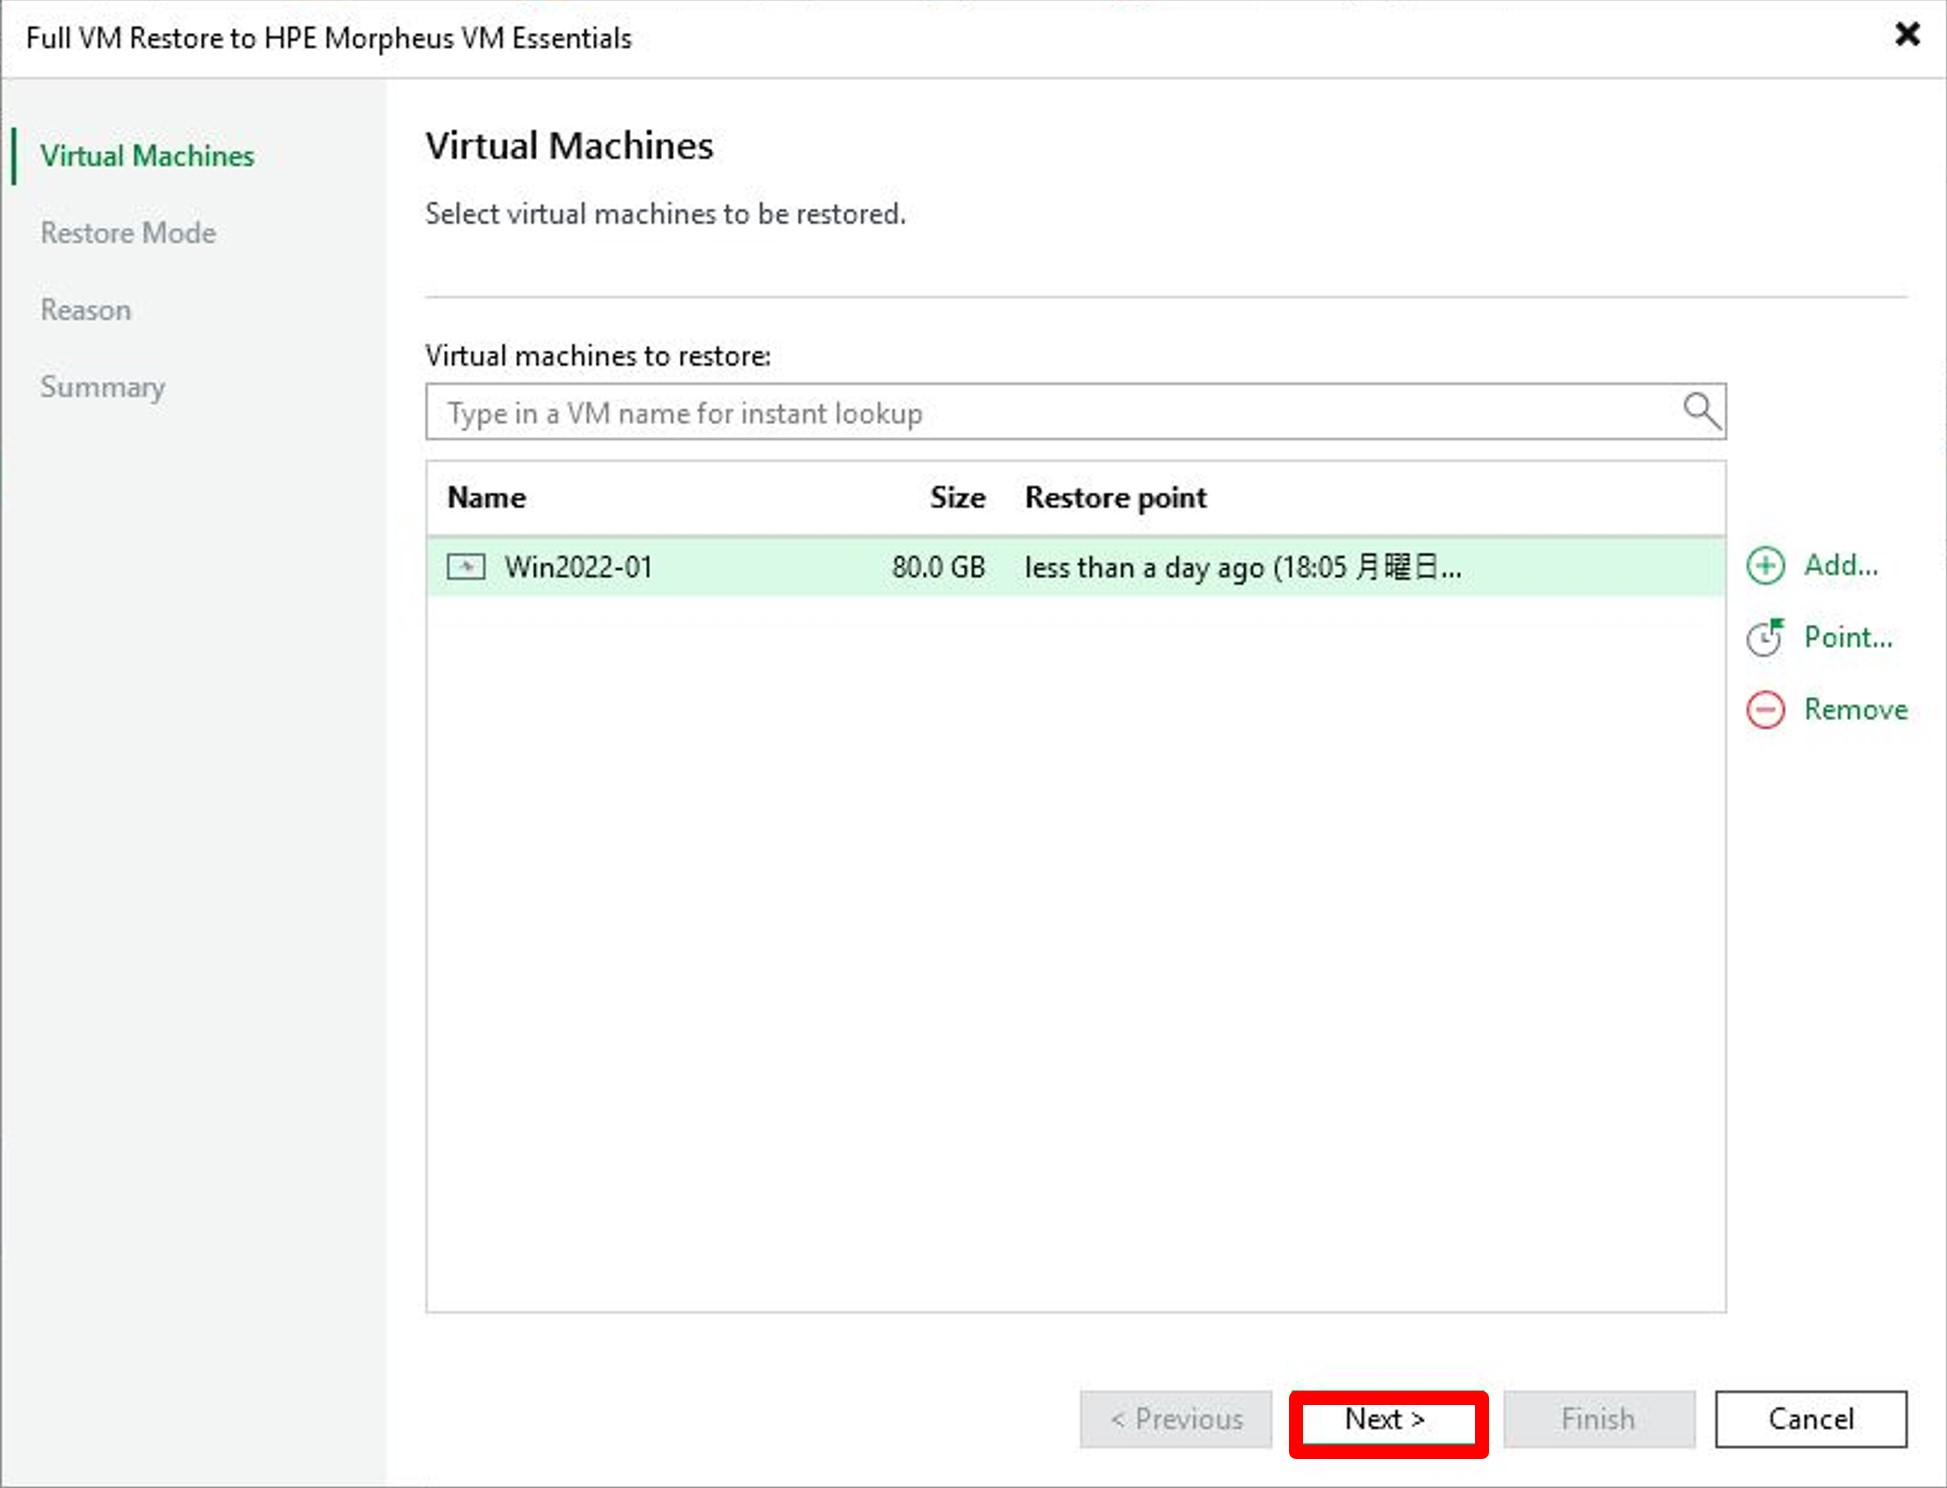This screenshot has height=1488, width=1947.
Task: Cancel the restore wizard
Action: [1811, 1419]
